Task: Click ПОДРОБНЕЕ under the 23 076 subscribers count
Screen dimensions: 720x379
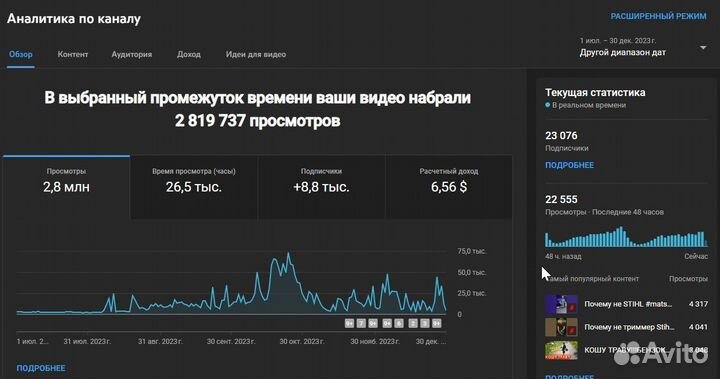Action: pos(569,165)
